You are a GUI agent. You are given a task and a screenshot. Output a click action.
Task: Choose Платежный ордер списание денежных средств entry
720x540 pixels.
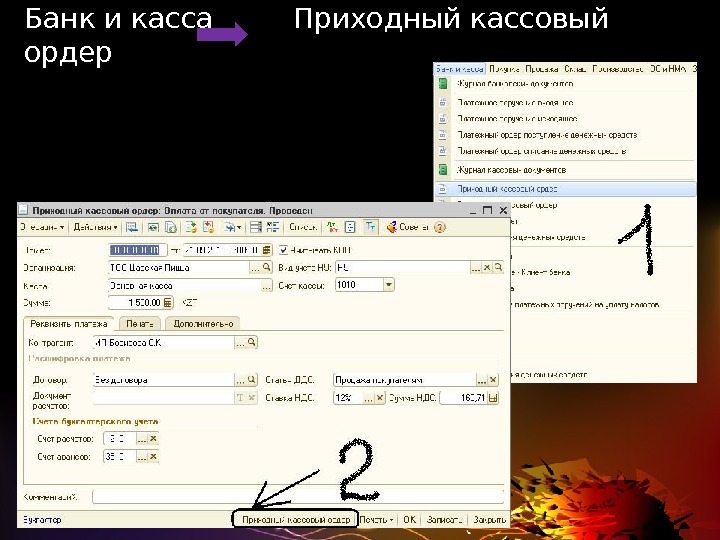pyautogui.click(x=542, y=151)
